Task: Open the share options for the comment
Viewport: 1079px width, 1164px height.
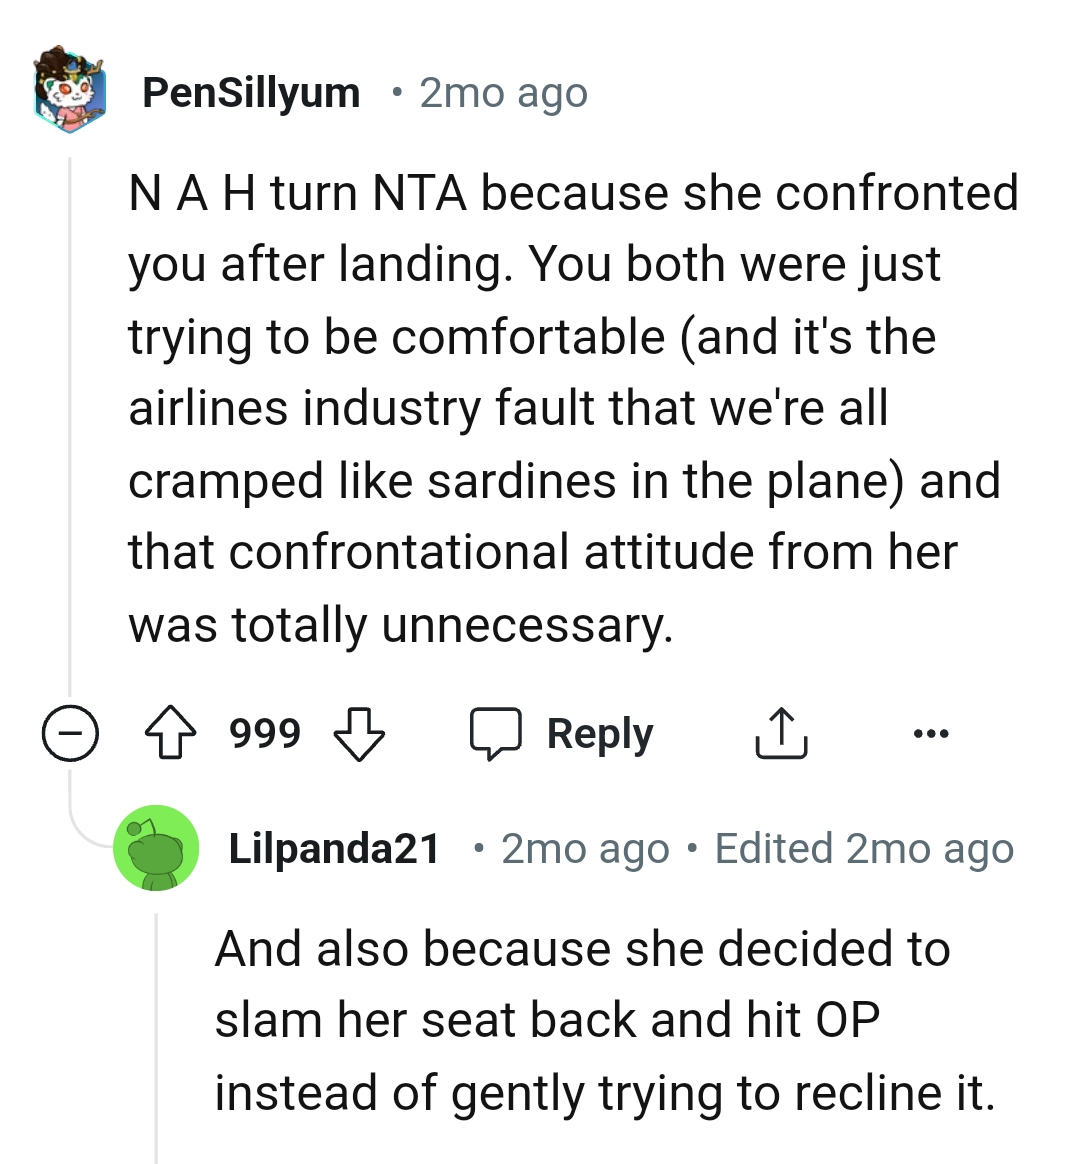Action: pyautogui.click(x=782, y=733)
